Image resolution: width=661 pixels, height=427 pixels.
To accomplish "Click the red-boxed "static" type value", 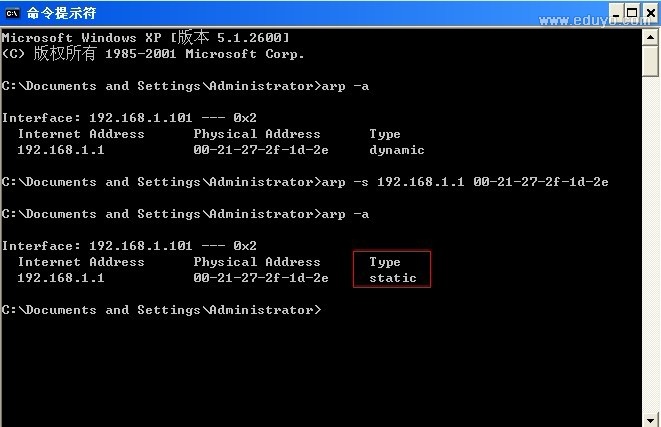I will (x=392, y=278).
